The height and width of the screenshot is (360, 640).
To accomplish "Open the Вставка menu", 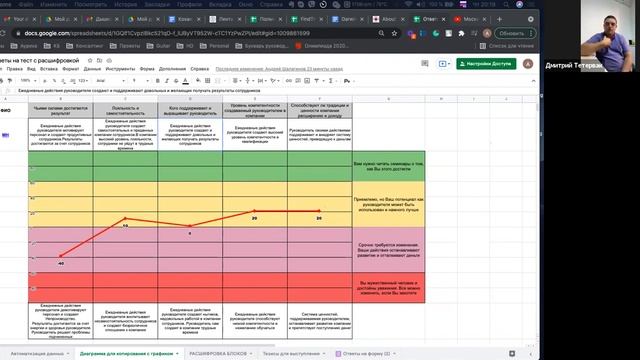I will click(x=49, y=69).
